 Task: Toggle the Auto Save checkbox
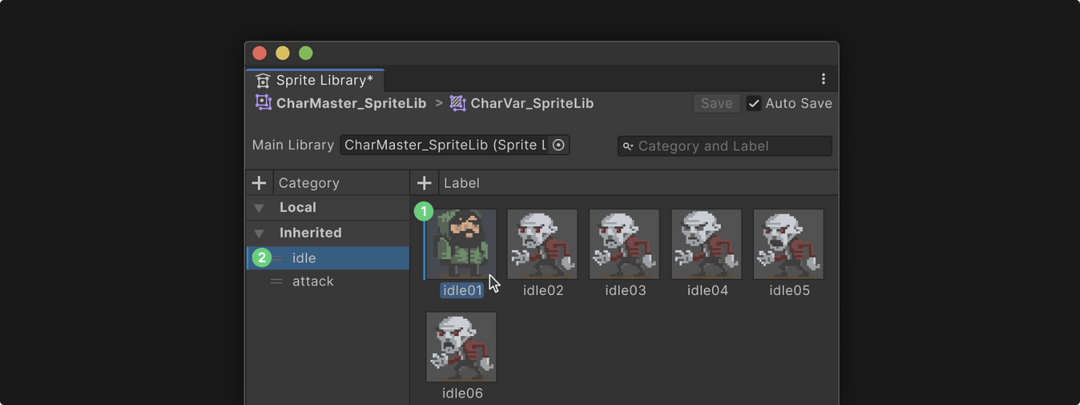pos(754,104)
